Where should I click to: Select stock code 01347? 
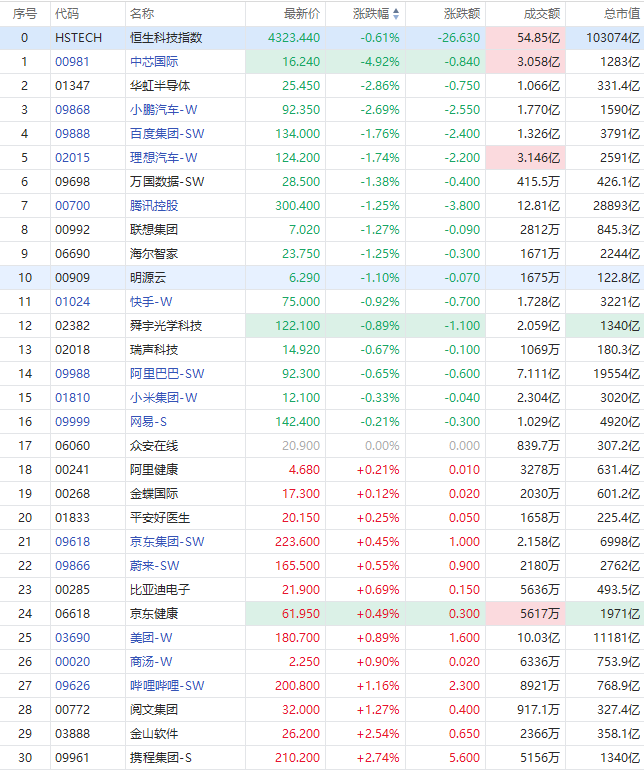point(72,86)
